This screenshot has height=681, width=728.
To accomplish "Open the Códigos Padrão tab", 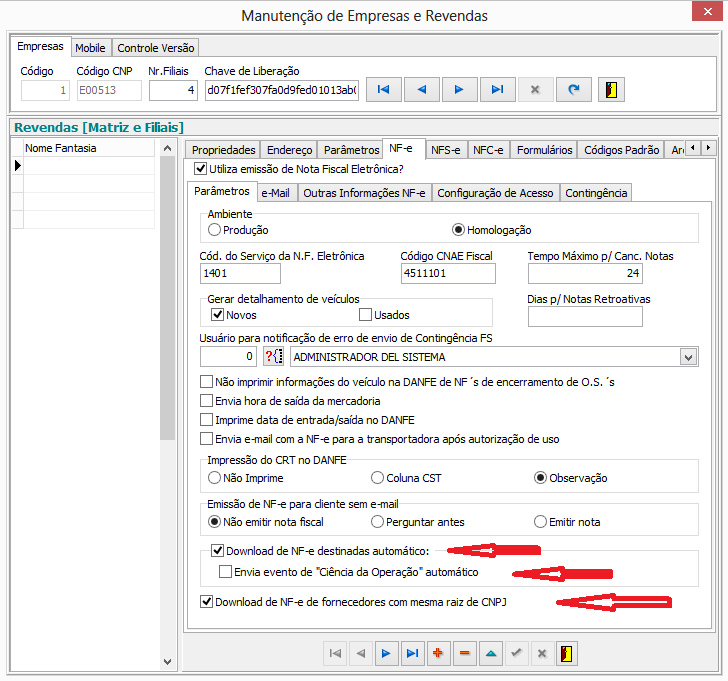I will (x=622, y=150).
